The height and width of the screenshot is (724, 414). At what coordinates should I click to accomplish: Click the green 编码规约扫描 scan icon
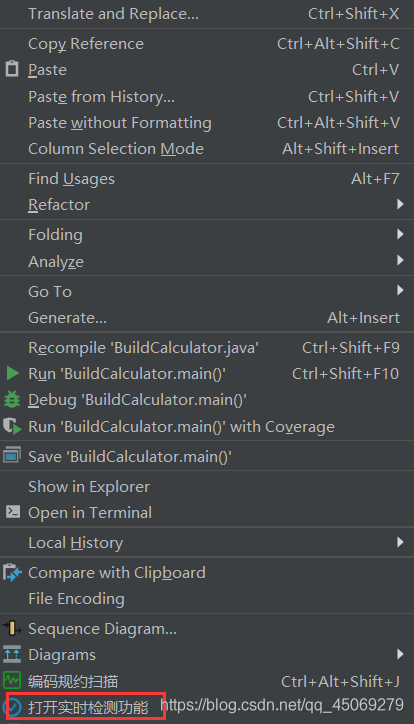[12, 680]
